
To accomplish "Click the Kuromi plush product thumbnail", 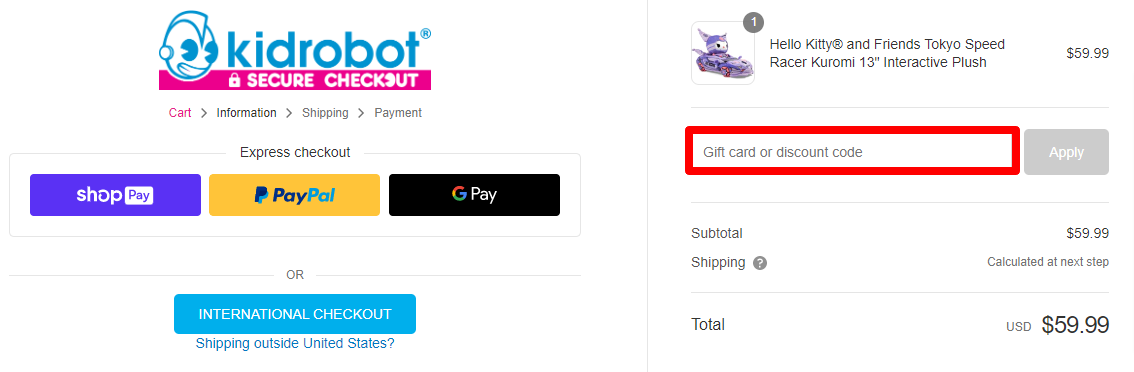I will 722,54.
